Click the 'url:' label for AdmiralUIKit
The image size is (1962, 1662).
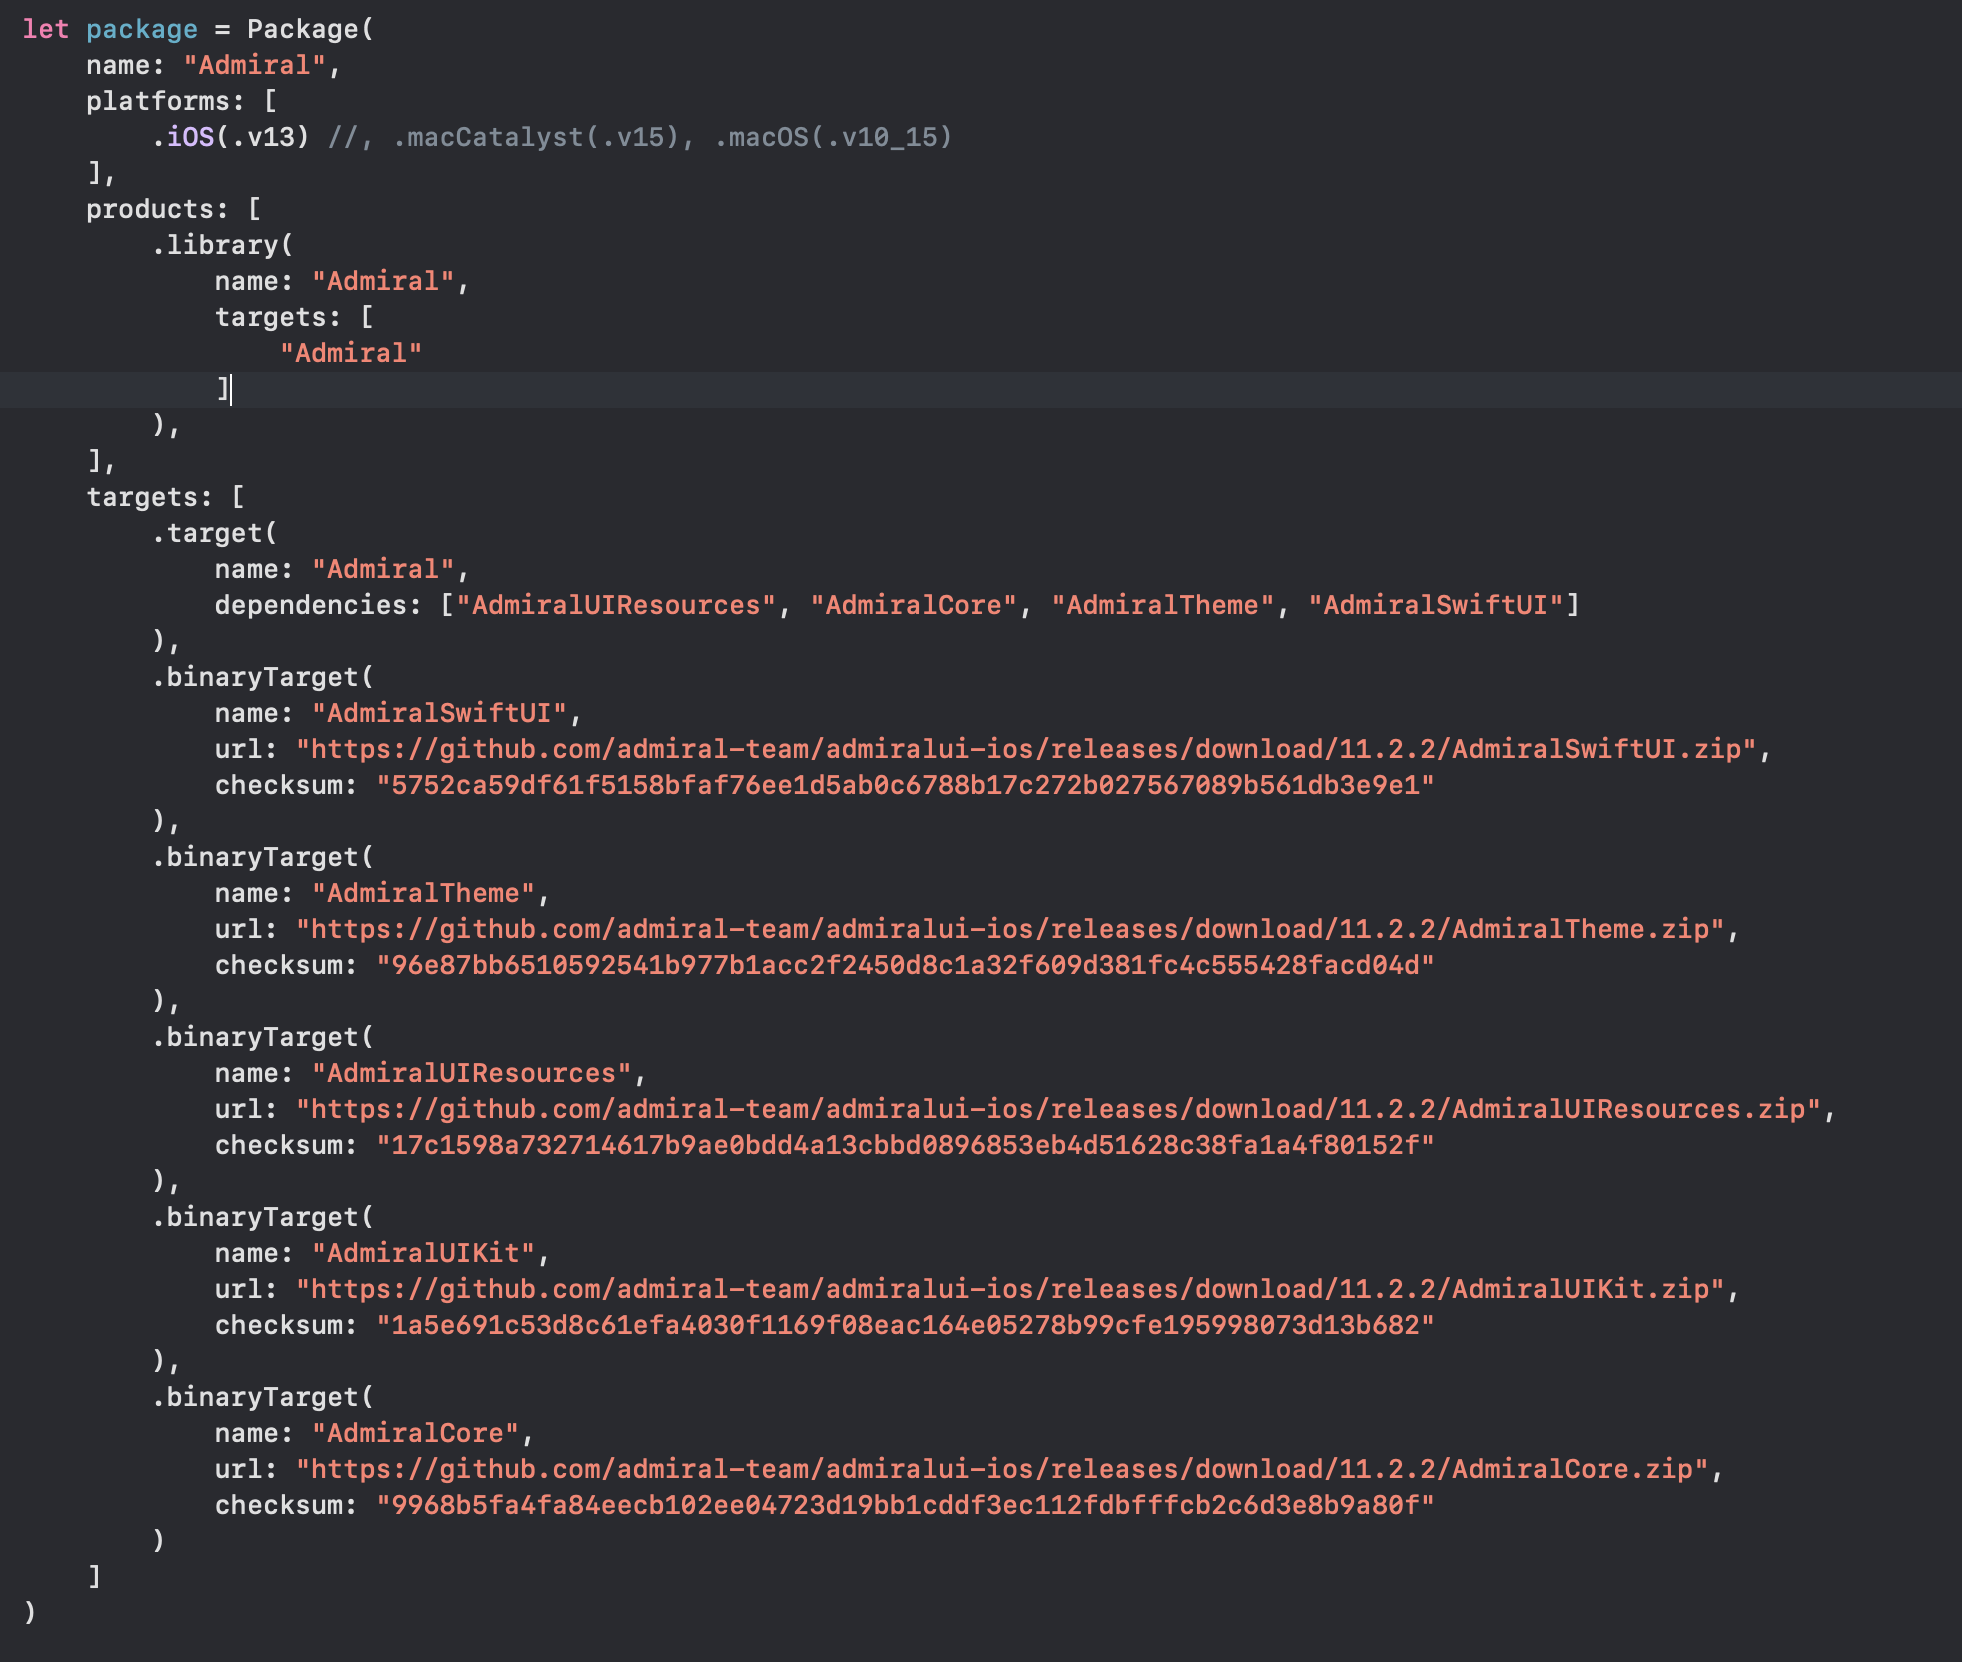[x=246, y=1289]
